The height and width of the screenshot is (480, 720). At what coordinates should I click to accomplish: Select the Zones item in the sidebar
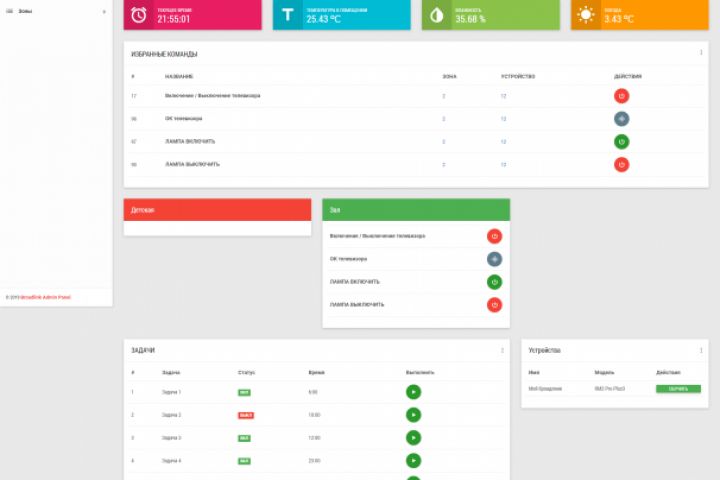click(x=25, y=11)
